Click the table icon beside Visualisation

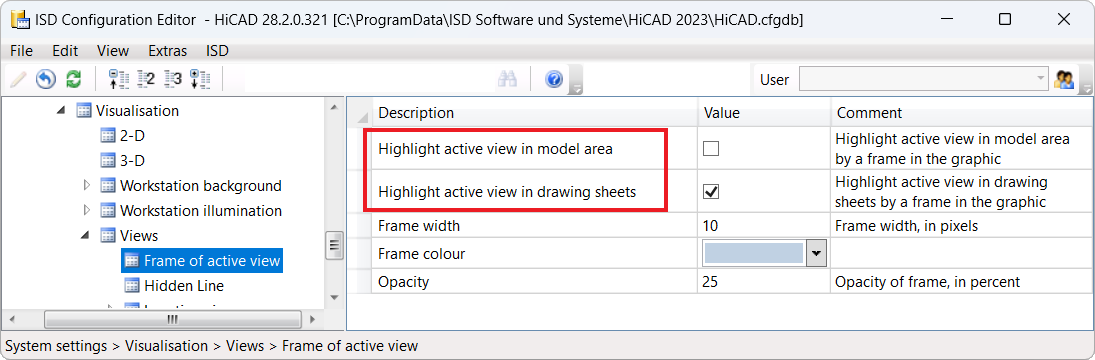click(84, 110)
